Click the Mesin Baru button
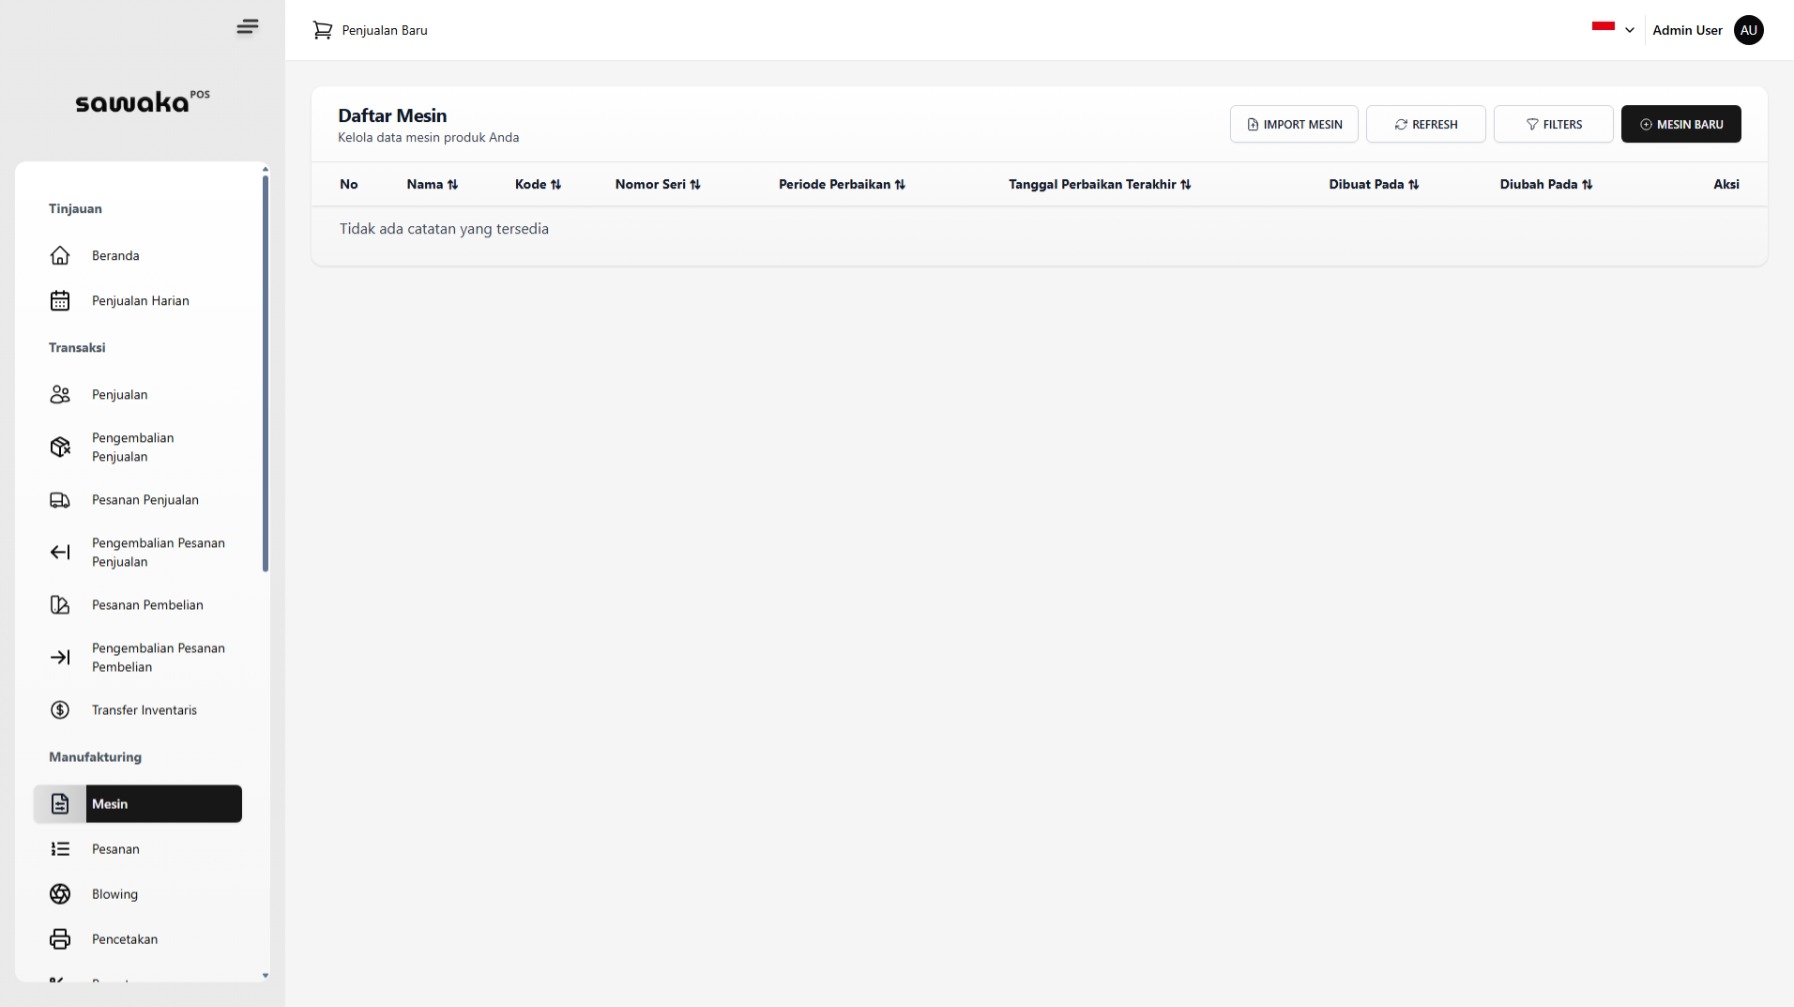1794x1007 pixels. point(1681,124)
